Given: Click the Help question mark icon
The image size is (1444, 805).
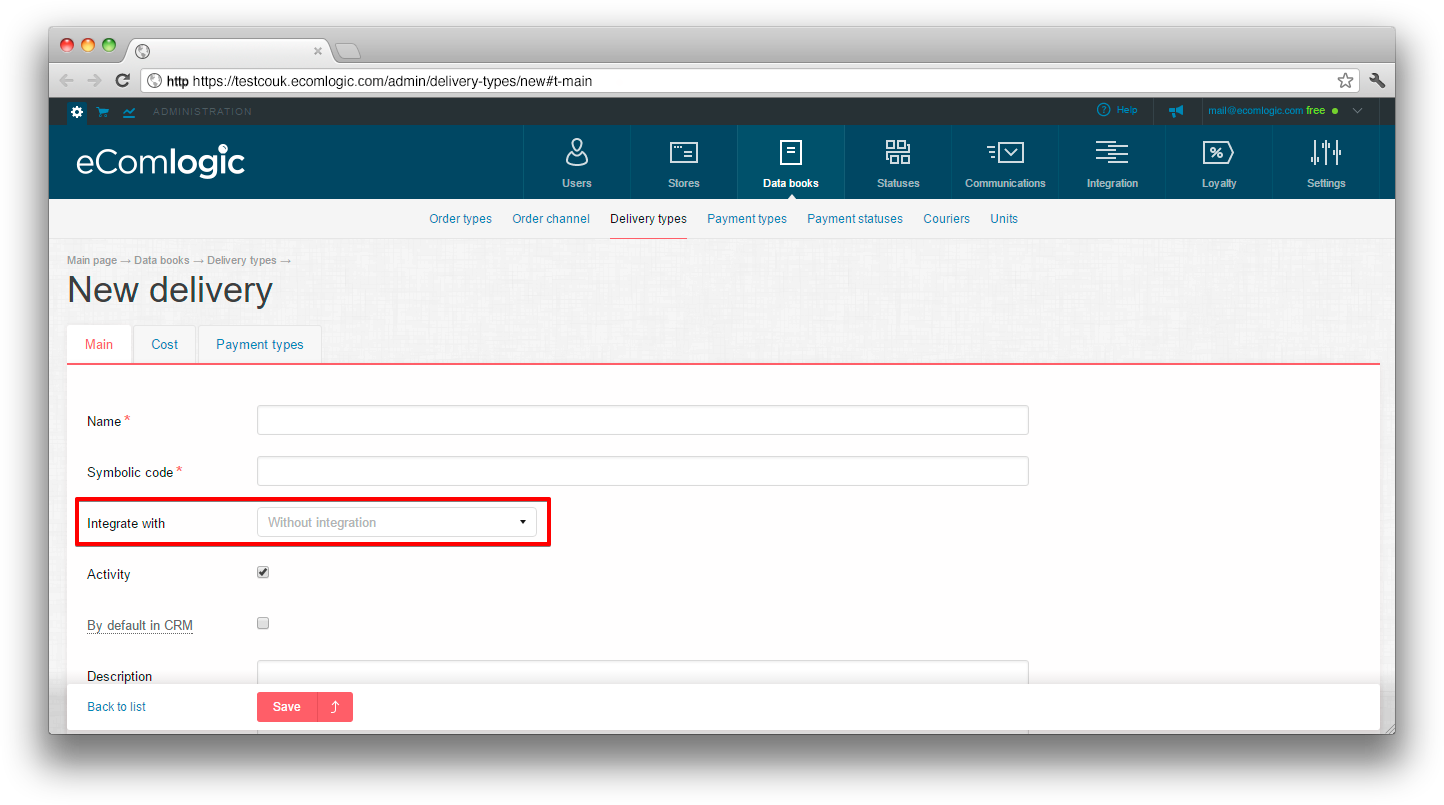Looking at the screenshot, I should click(x=1103, y=110).
